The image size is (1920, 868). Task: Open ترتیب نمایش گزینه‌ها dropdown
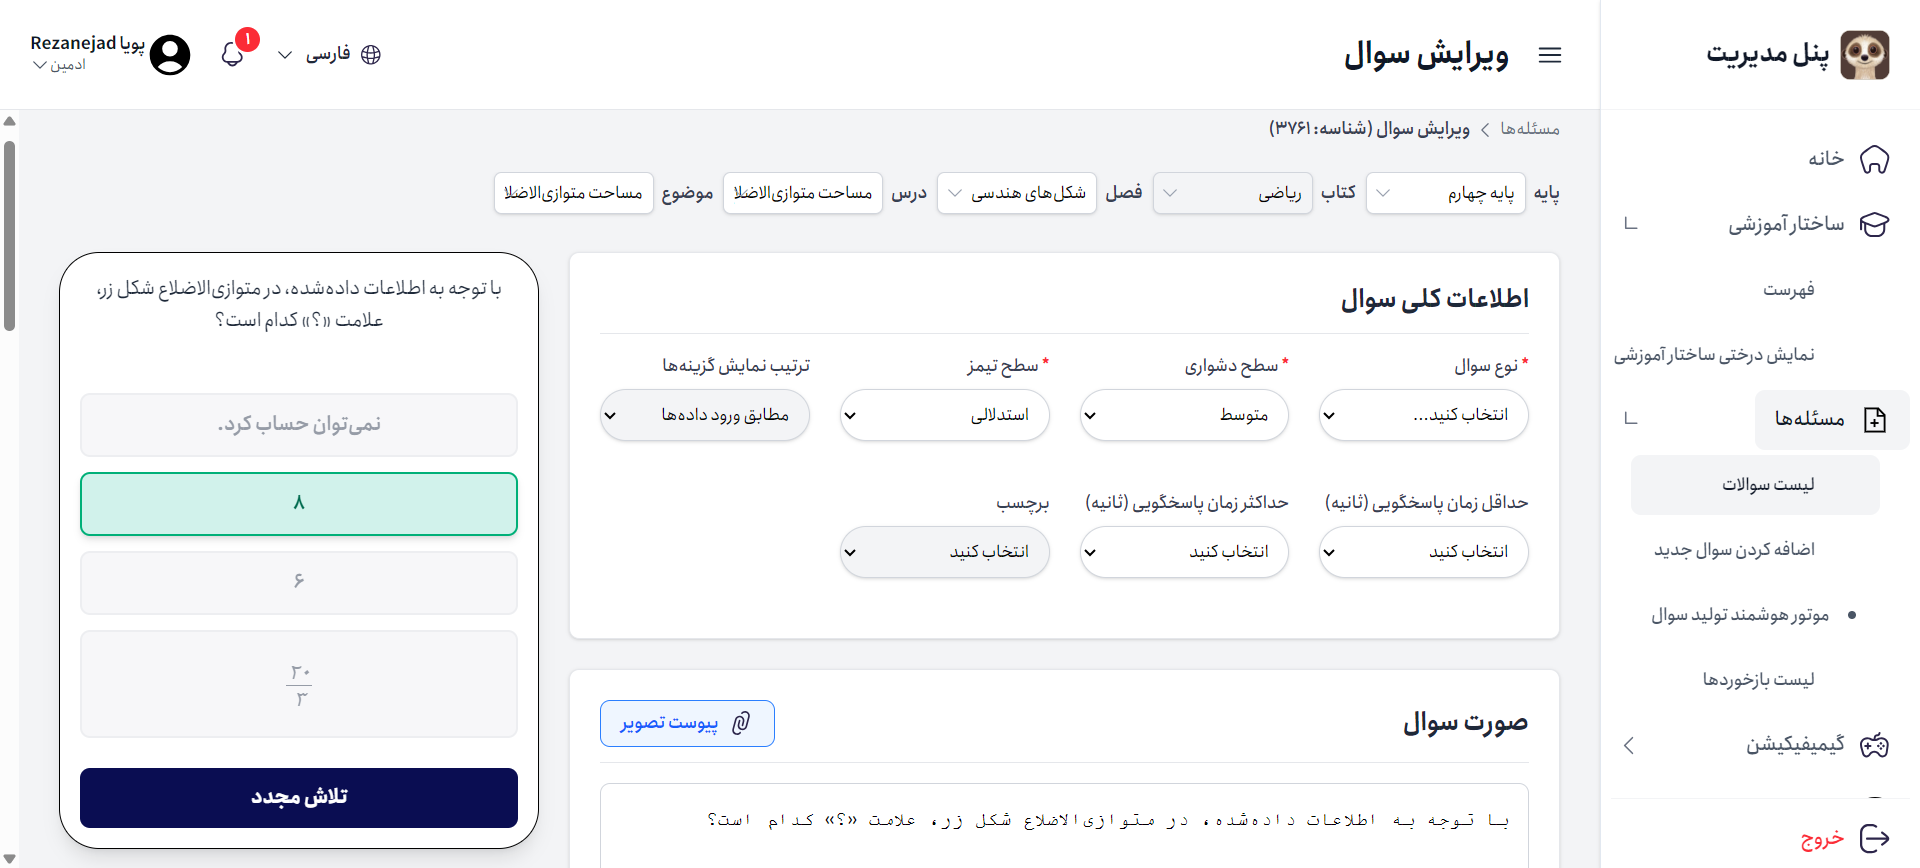tap(705, 415)
